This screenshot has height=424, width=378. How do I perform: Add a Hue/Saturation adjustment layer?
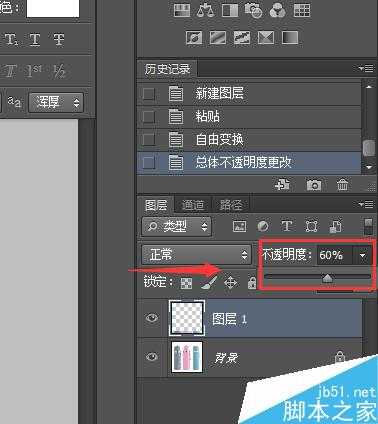click(182, 10)
